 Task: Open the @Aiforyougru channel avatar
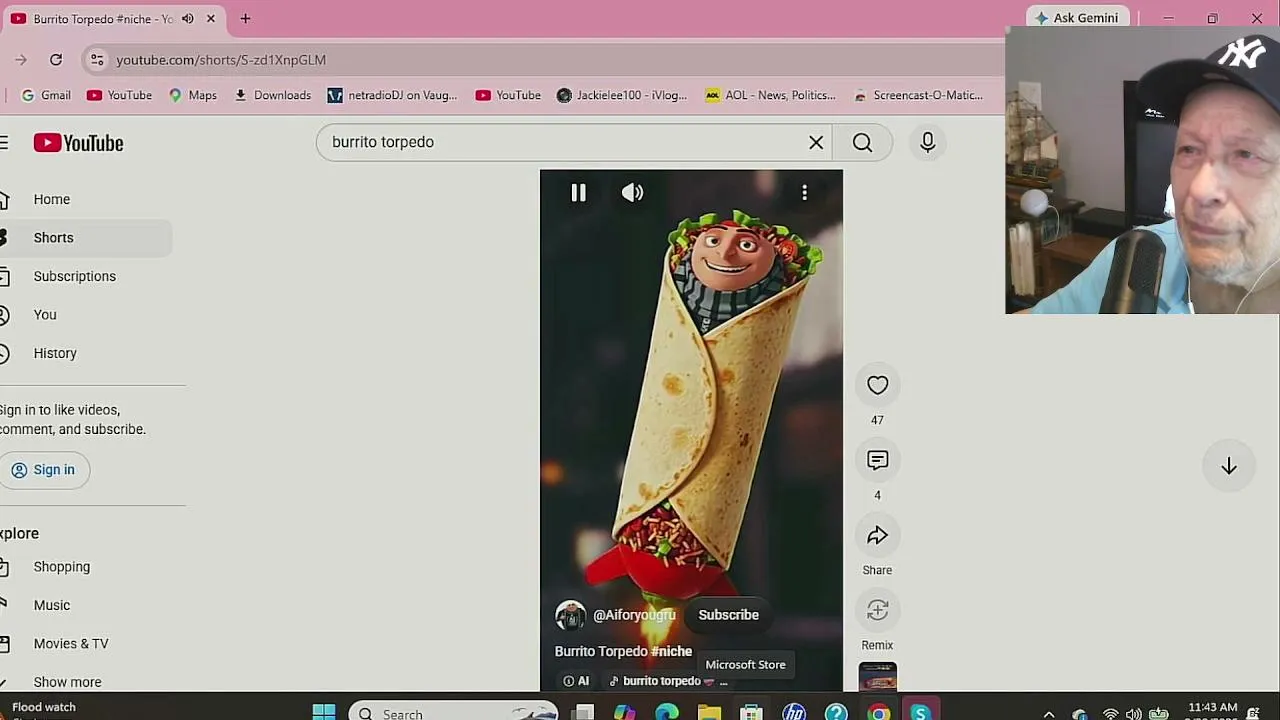570,615
